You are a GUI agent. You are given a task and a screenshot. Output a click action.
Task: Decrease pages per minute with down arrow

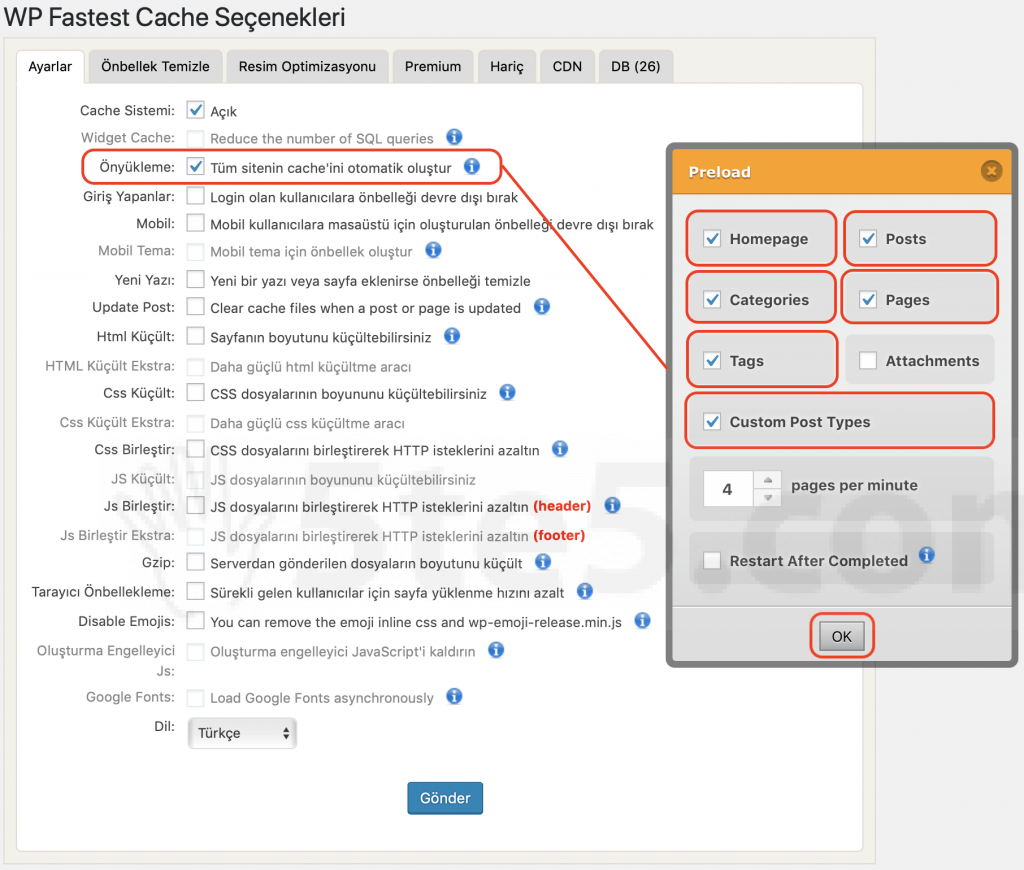767,497
